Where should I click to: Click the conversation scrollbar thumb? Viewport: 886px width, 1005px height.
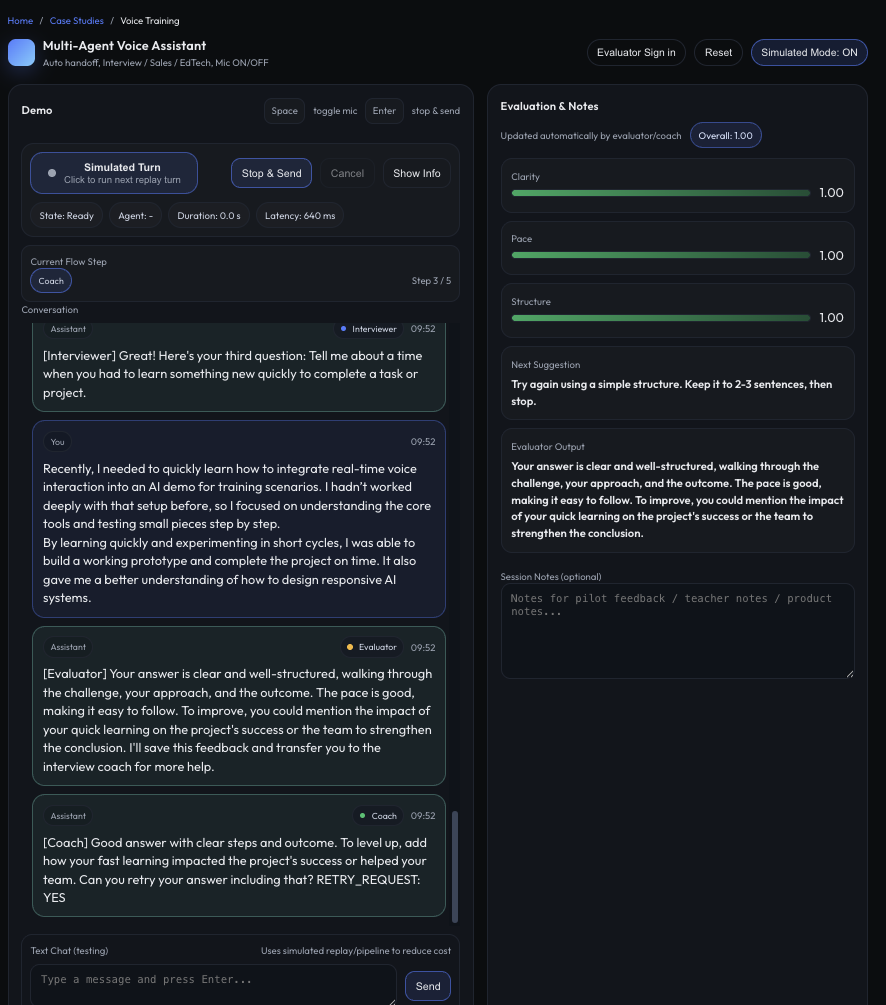pyautogui.click(x=455, y=867)
